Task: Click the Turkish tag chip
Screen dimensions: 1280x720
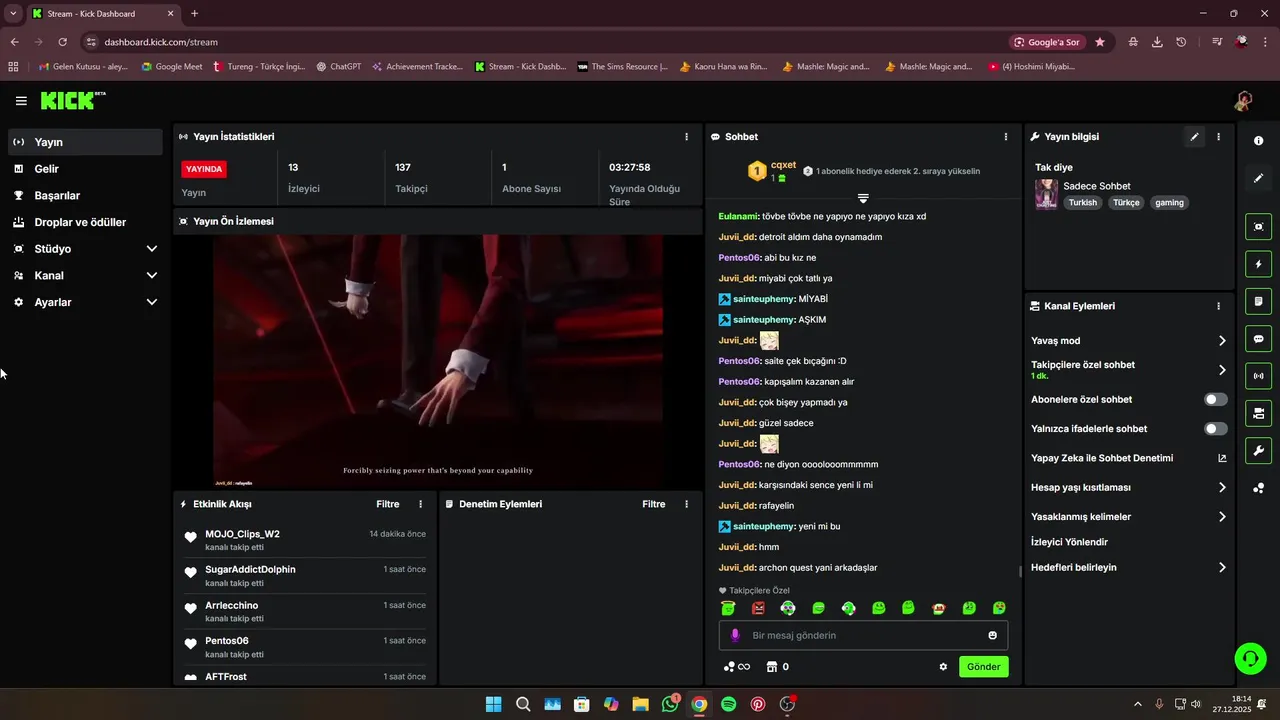Action: click(1082, 202)
